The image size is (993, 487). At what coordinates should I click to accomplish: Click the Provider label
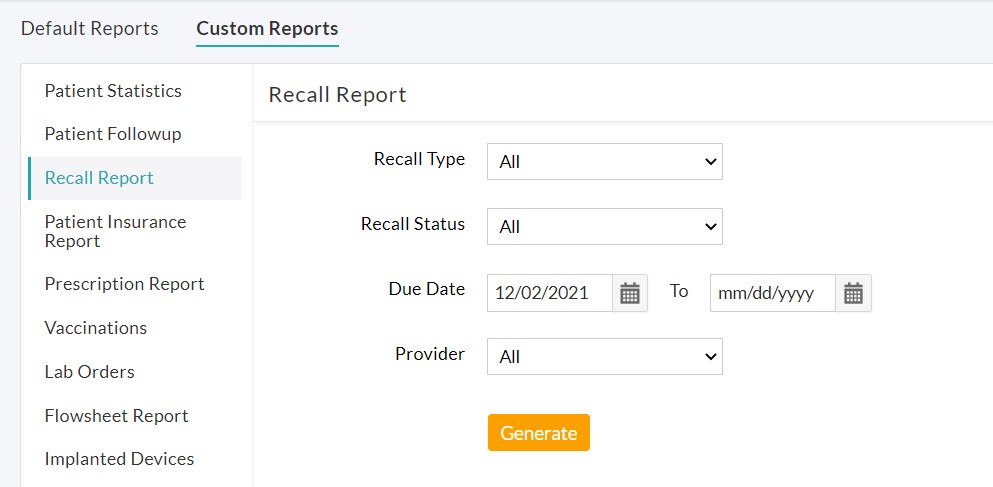430,353
